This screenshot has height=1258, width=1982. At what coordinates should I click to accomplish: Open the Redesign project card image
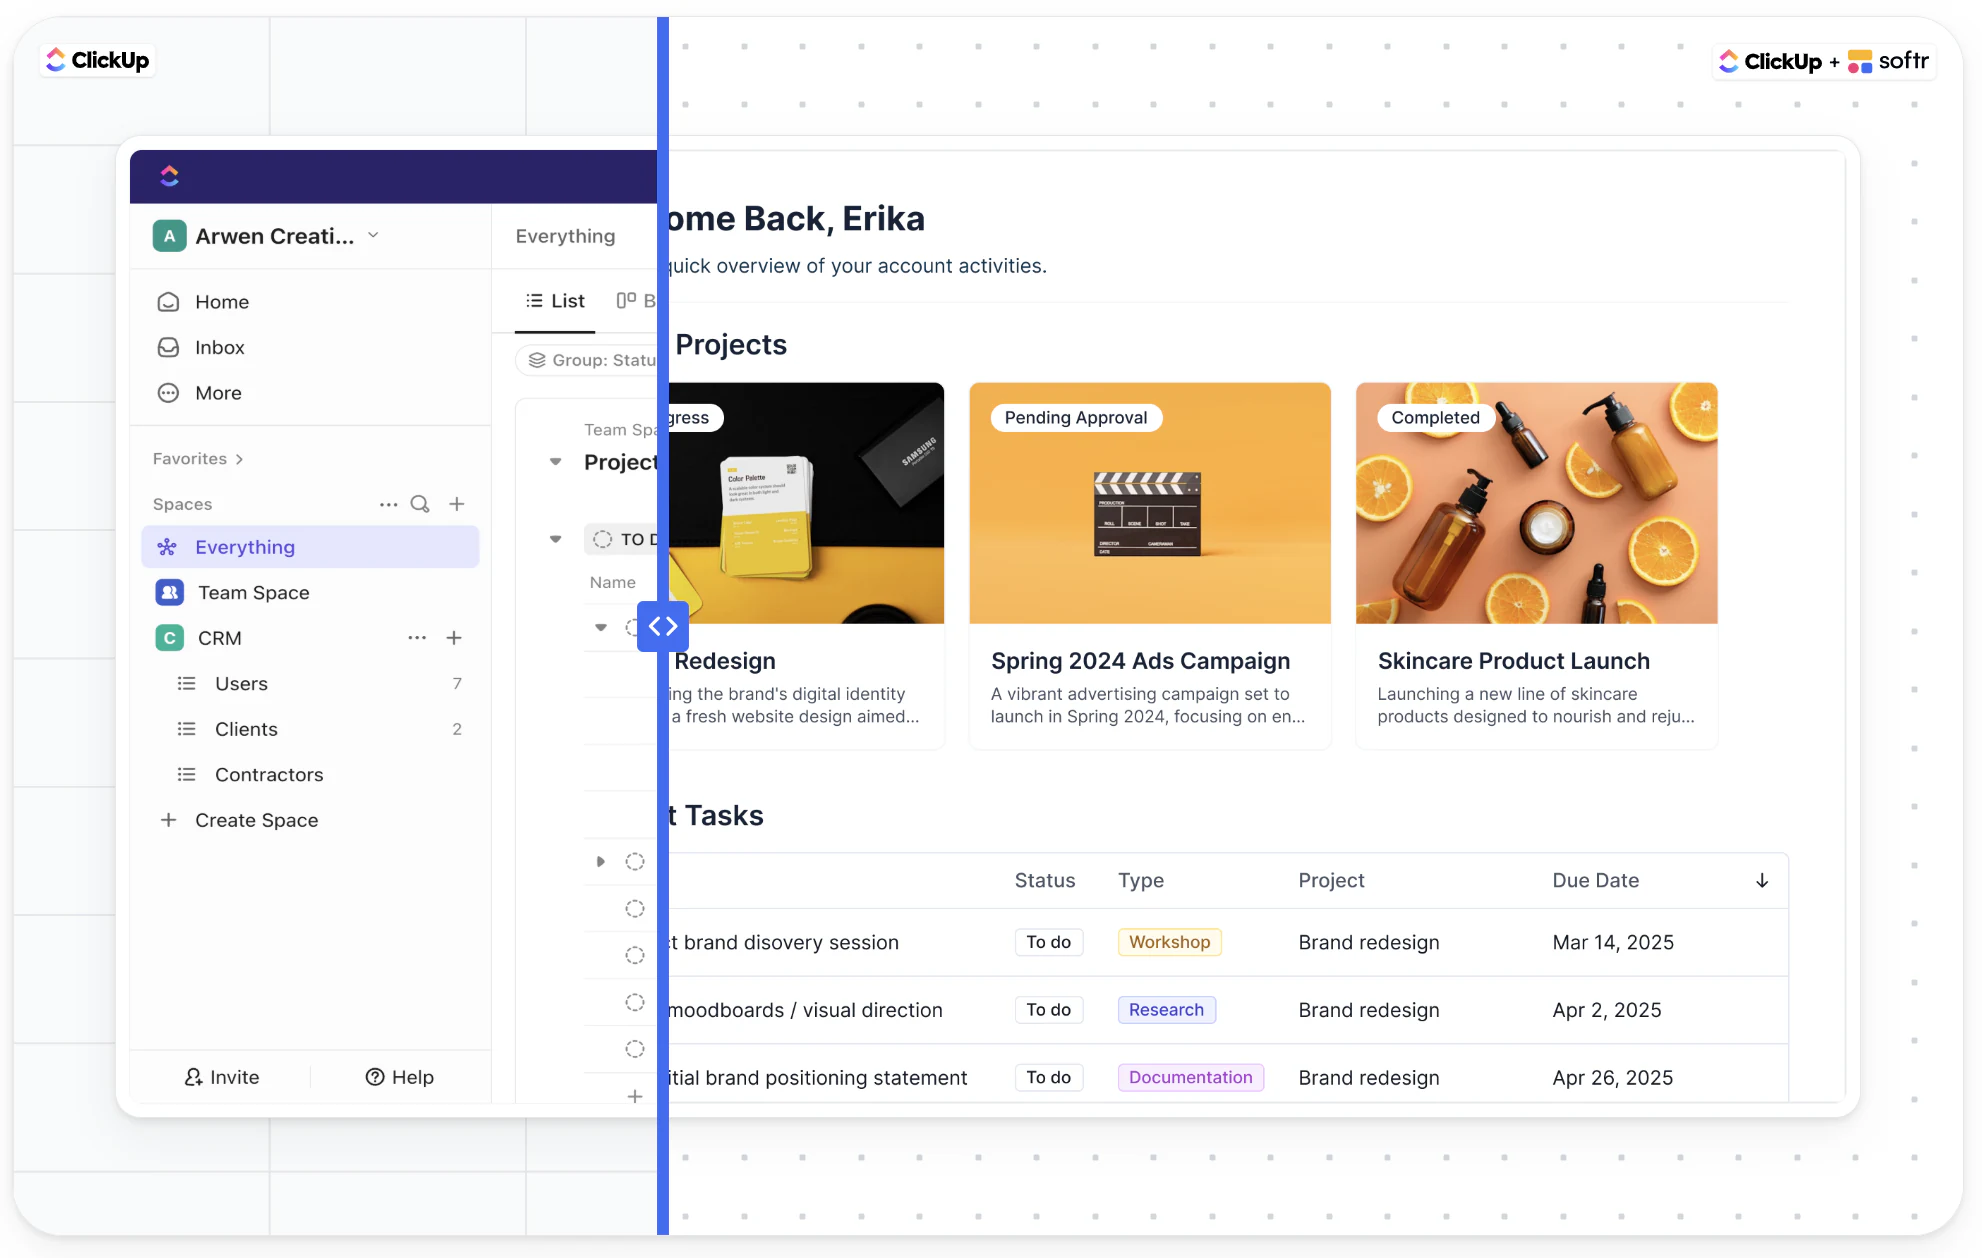pyautogui.click(x=806, y=503)
